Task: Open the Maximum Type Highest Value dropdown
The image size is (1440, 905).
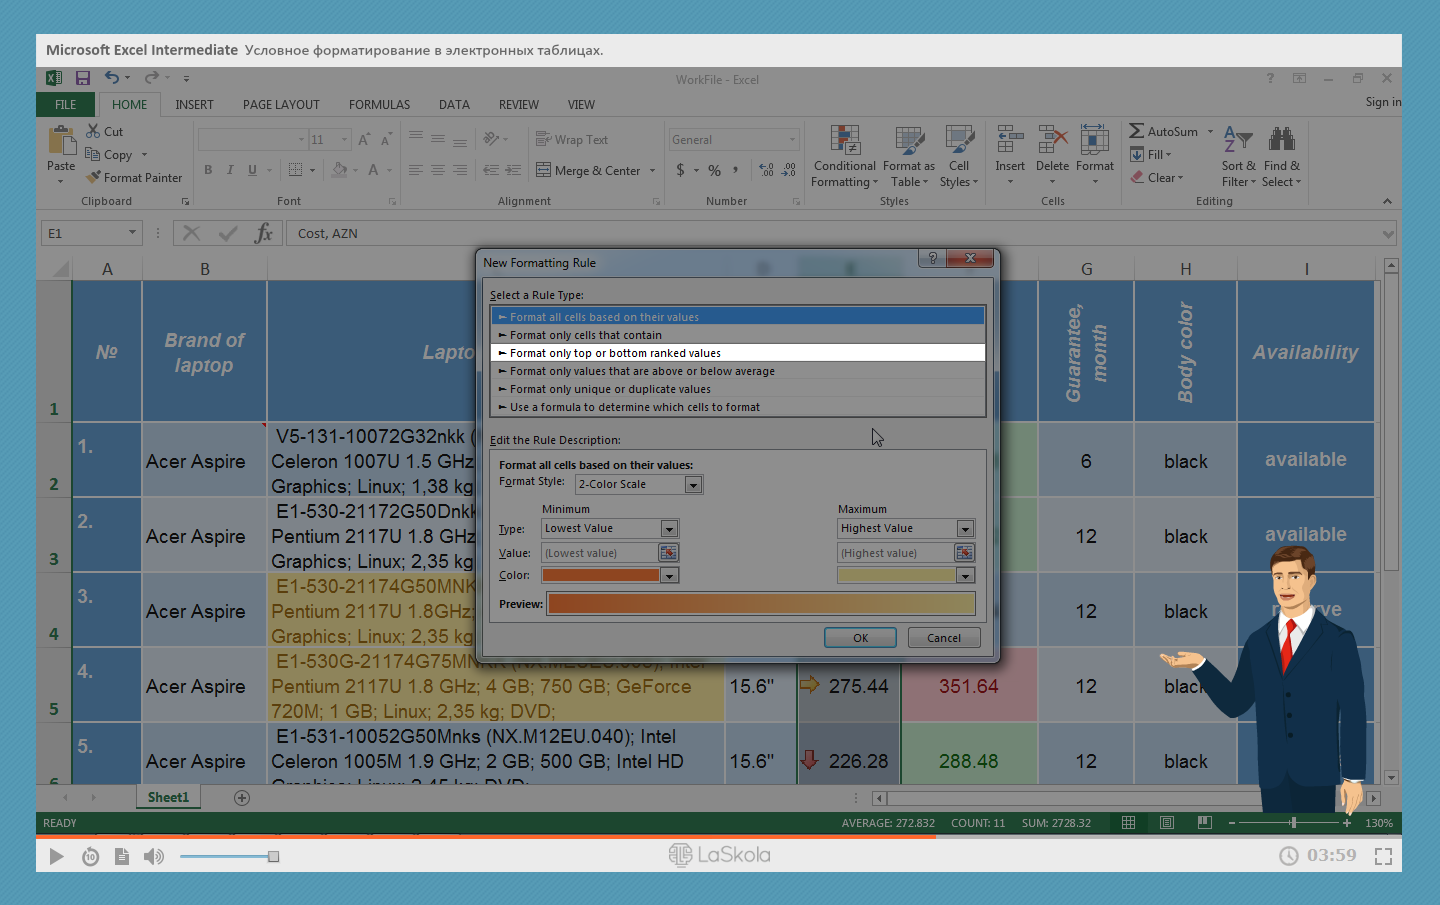Action: pyautogui.click(x=965, y=529)
